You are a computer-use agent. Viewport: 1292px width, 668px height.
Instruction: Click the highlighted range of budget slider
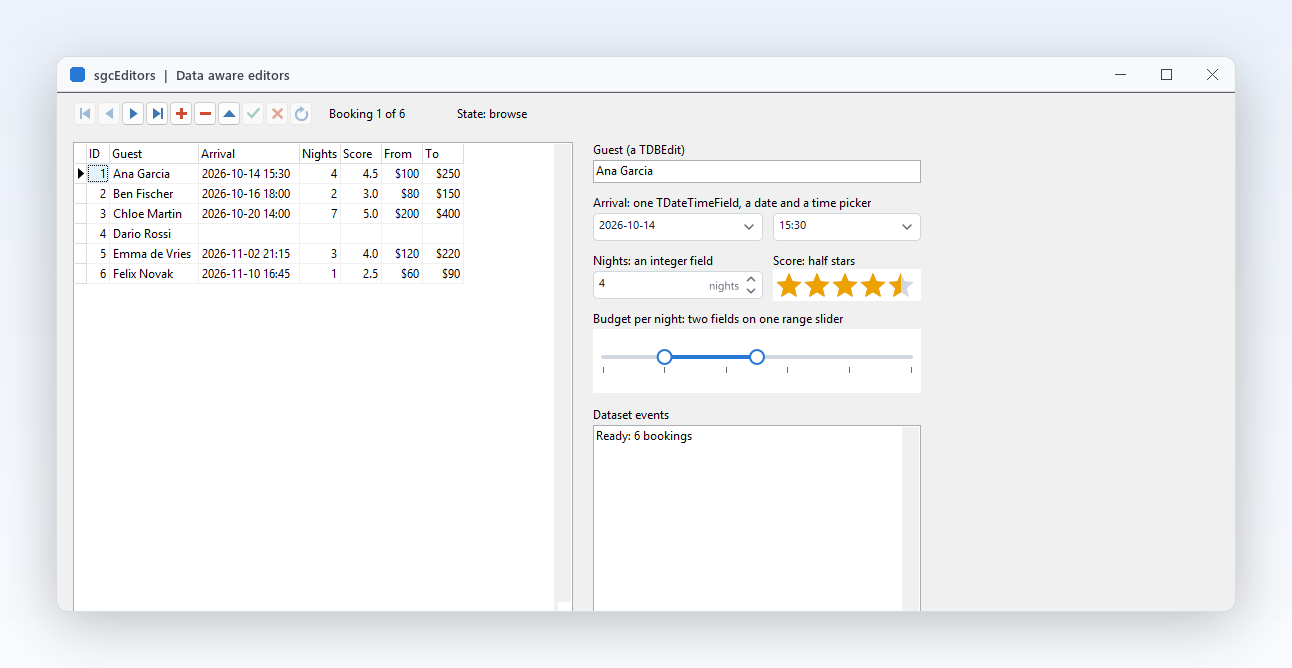tap(710, 357)
